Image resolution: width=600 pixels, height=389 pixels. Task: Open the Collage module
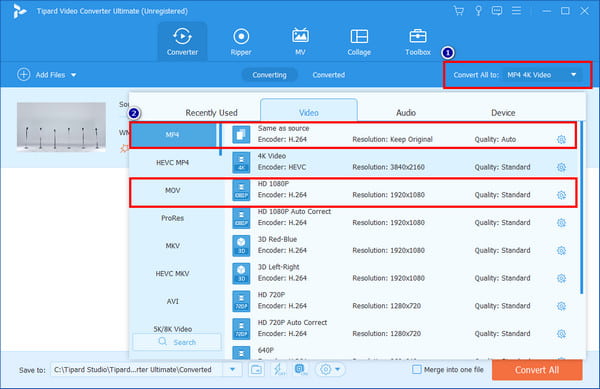tap(359, 42)
